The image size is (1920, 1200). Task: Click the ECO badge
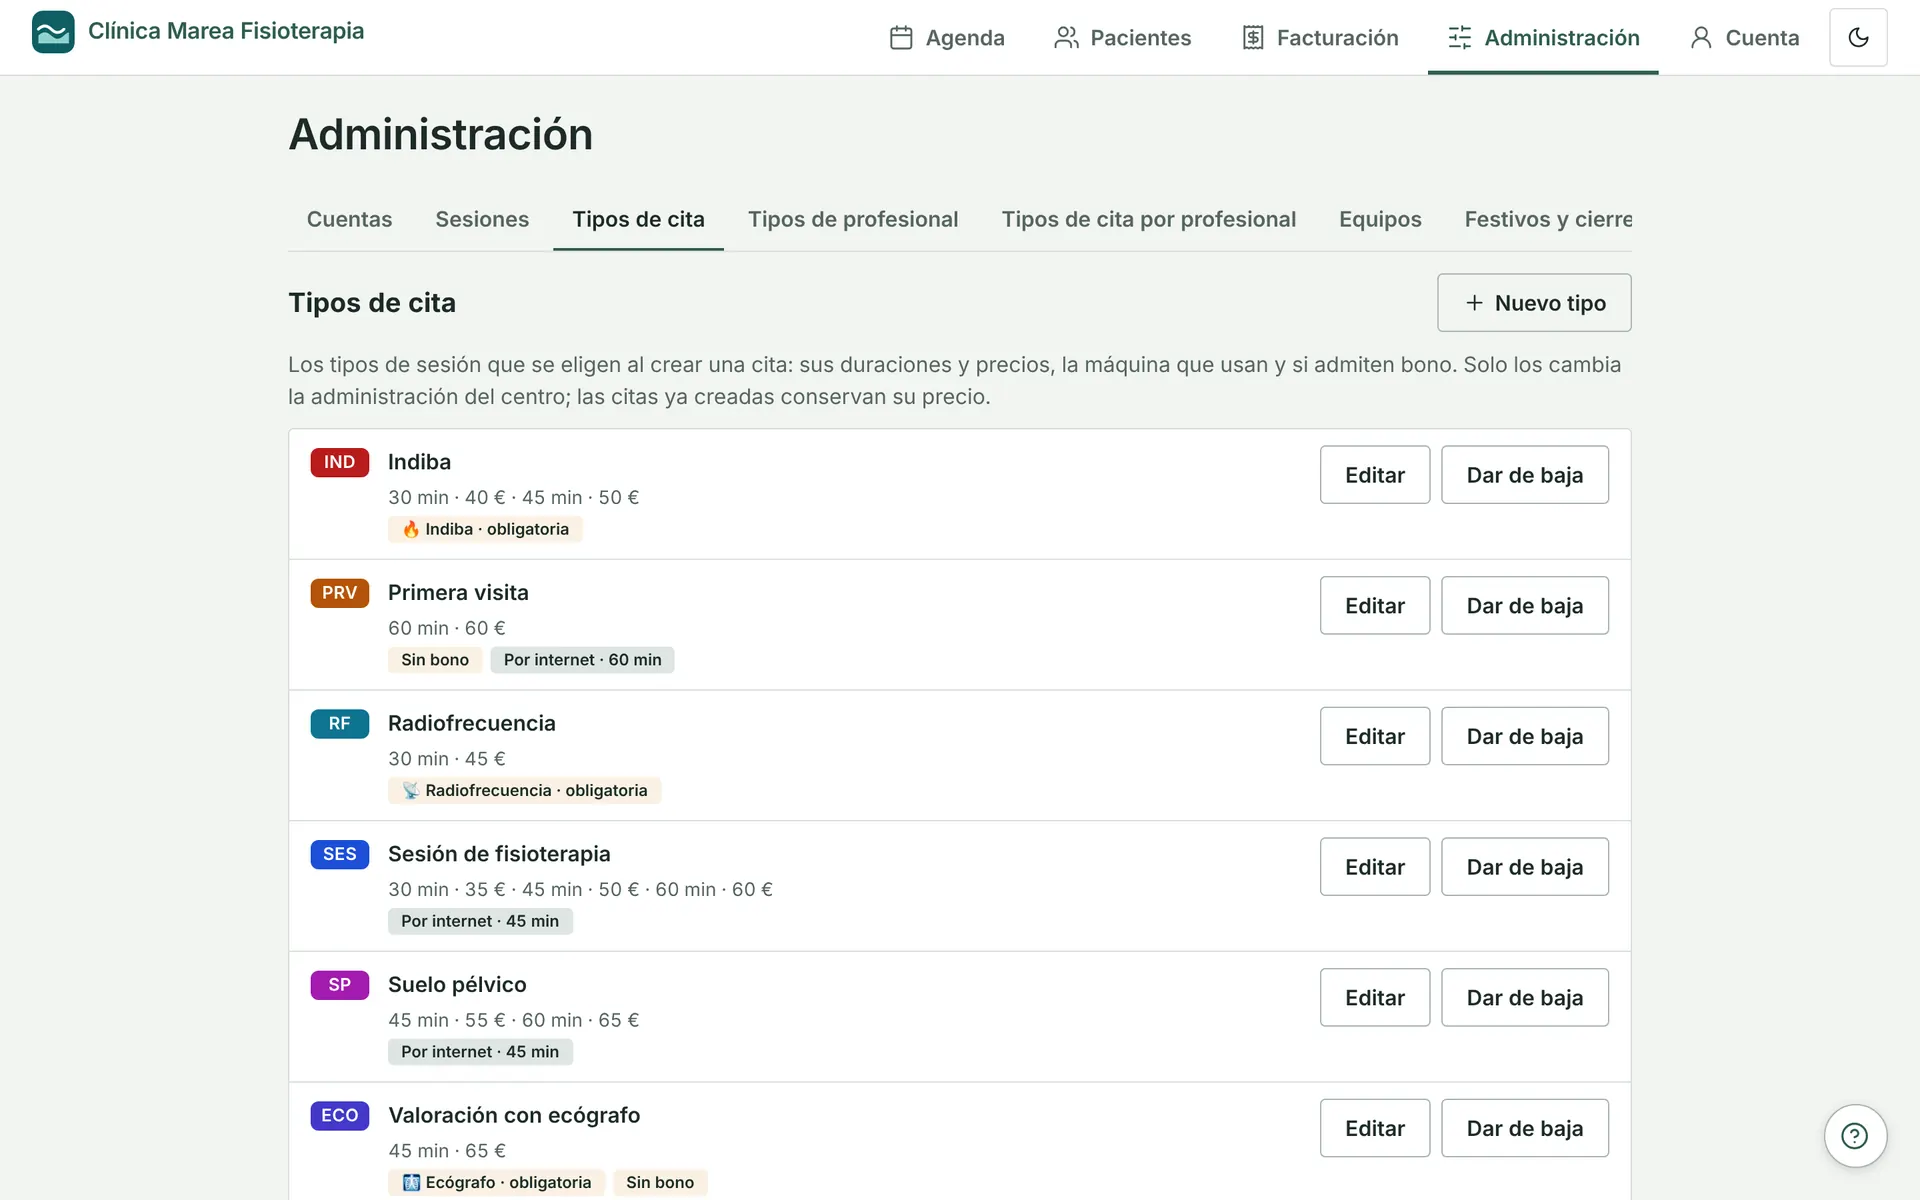point(340,1116)
